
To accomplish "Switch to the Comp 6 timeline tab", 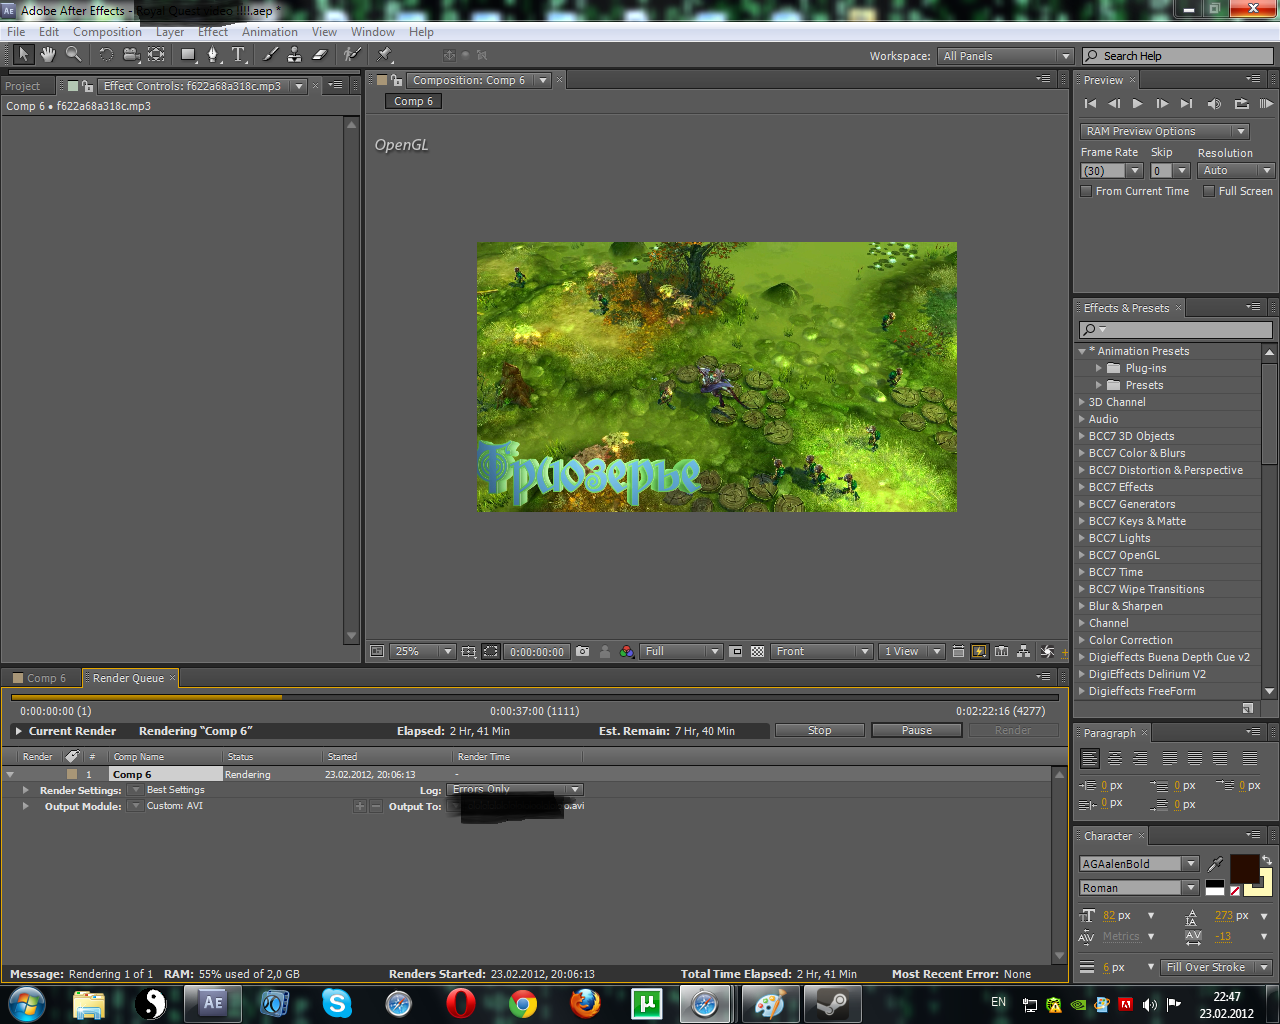I will (46, 678).
